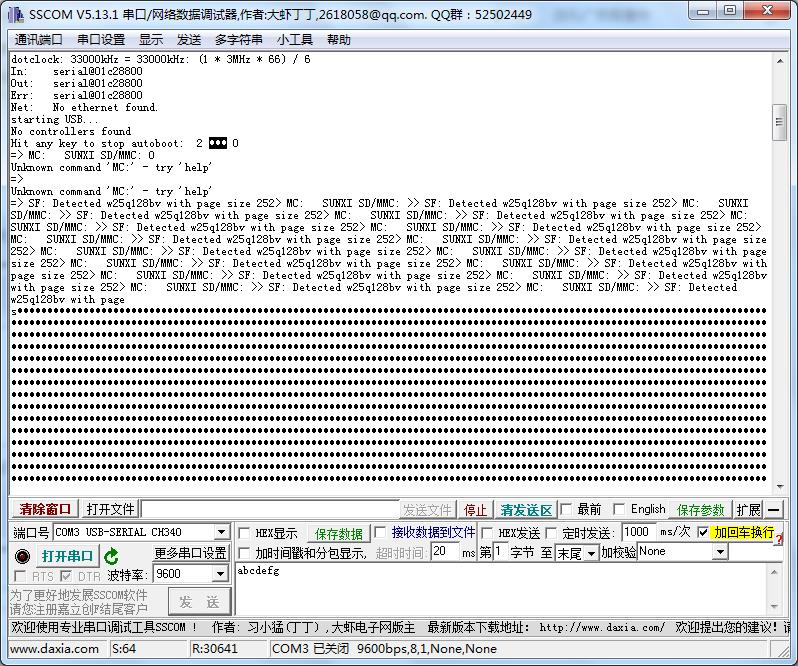This screenshot has height=666, width=798.
Task: Click the 清发送区 clear send area button
Action: coord(526,510)
